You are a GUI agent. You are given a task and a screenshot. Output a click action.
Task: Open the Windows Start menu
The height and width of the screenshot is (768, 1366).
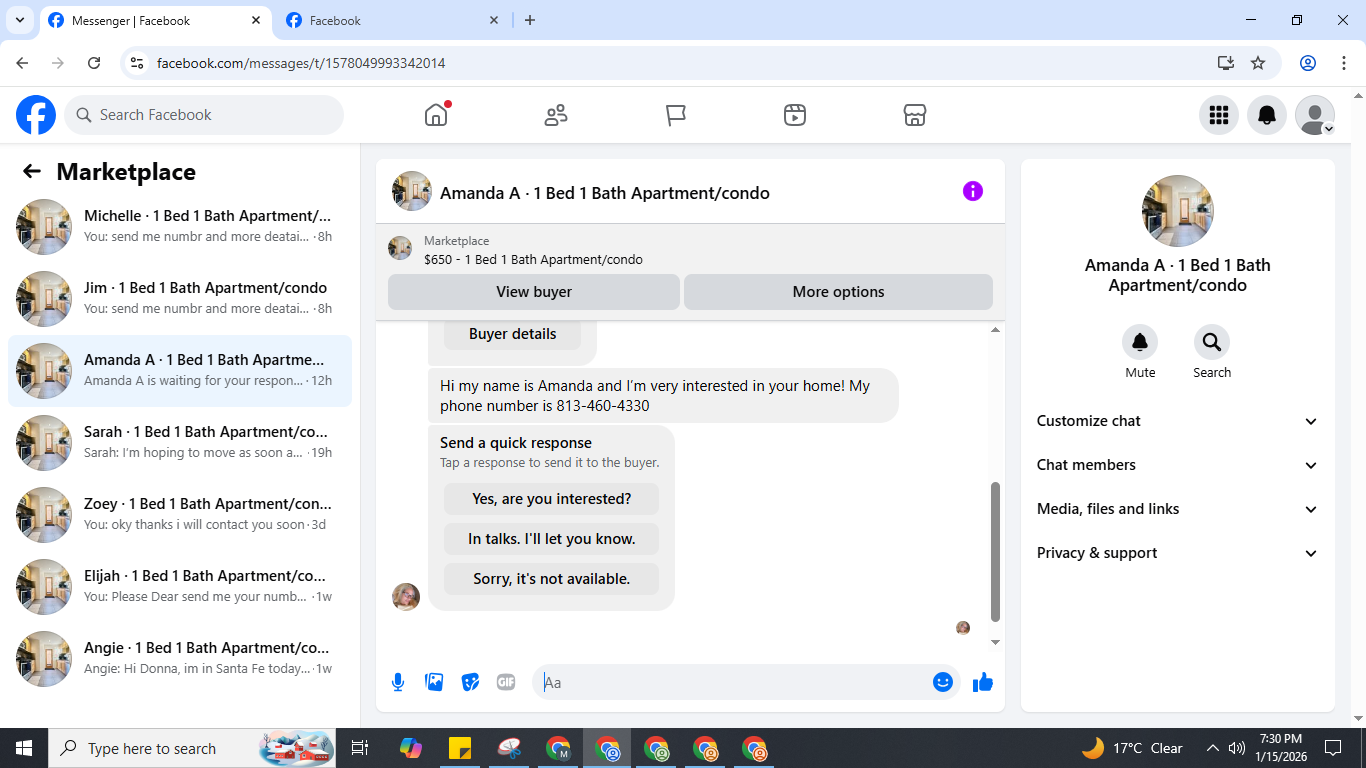(24, 748)
